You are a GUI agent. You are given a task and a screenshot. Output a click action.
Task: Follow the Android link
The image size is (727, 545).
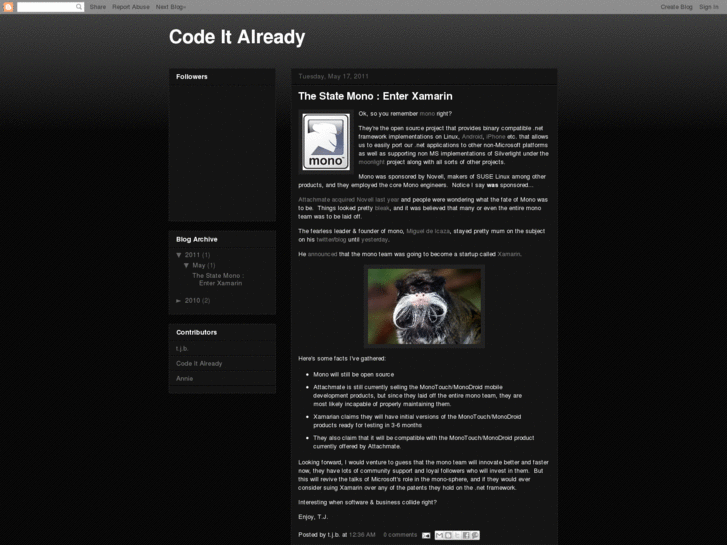[472, 137]
